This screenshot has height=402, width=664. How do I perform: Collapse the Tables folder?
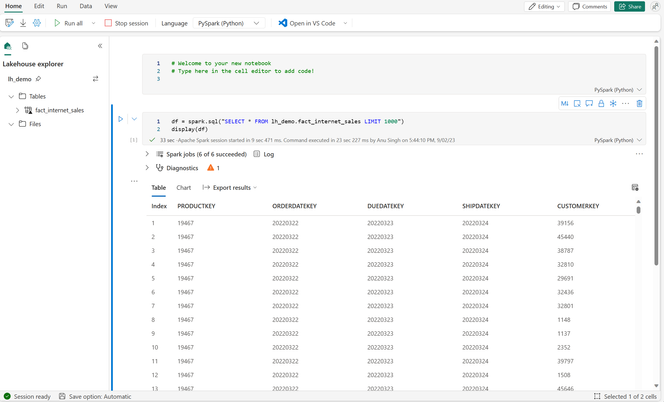(x=11, y=97)
